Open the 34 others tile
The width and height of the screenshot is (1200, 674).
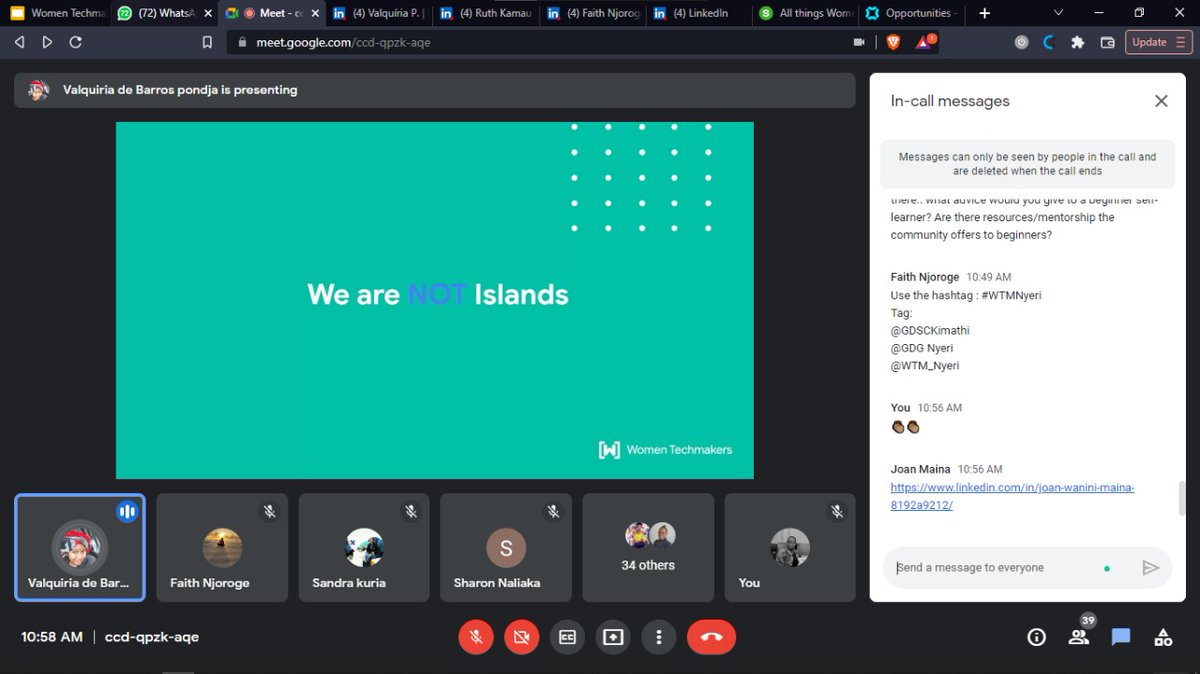(x=648, y=547)
